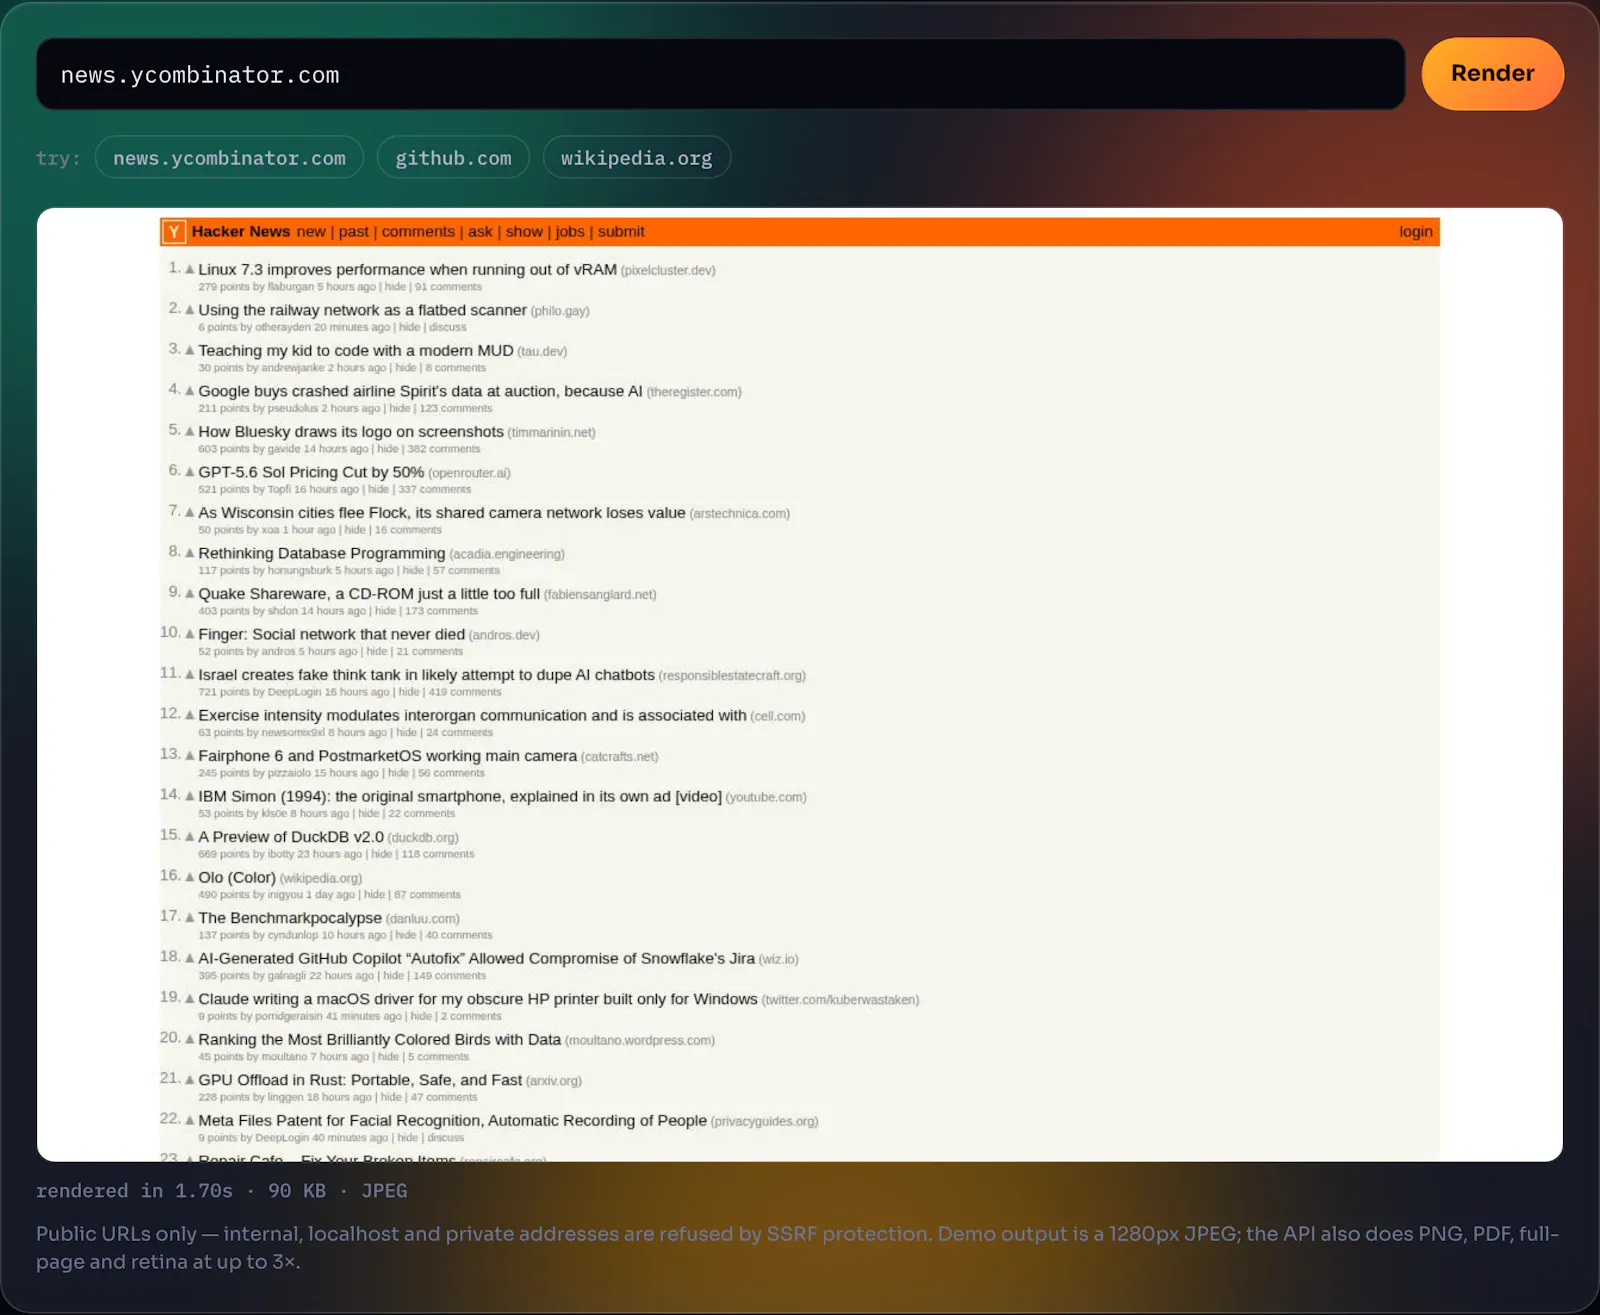Image resolution: width=1600 pixels, height=1315 pixels.
Task: Open the 'new' nav item
Action: (x=311, y=232)
